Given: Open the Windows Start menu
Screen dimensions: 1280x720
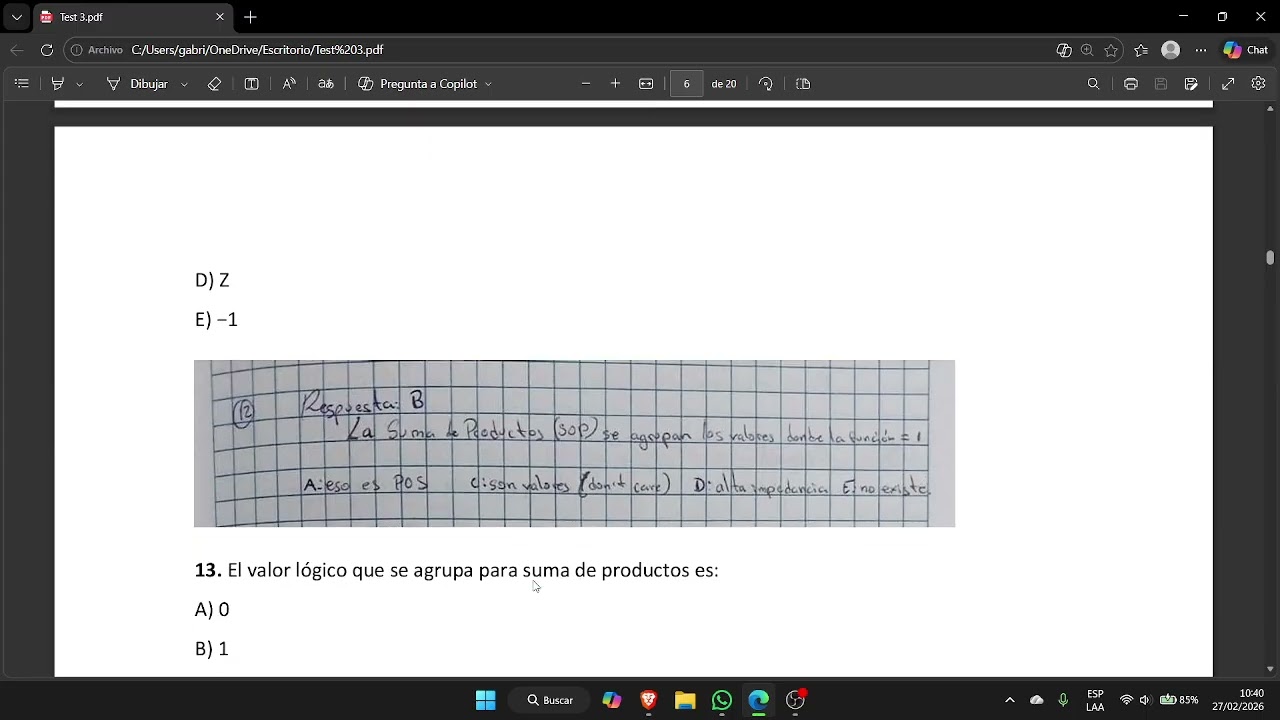Looking at the screenshot, I should pyautogui.click(x=486, y=700).
